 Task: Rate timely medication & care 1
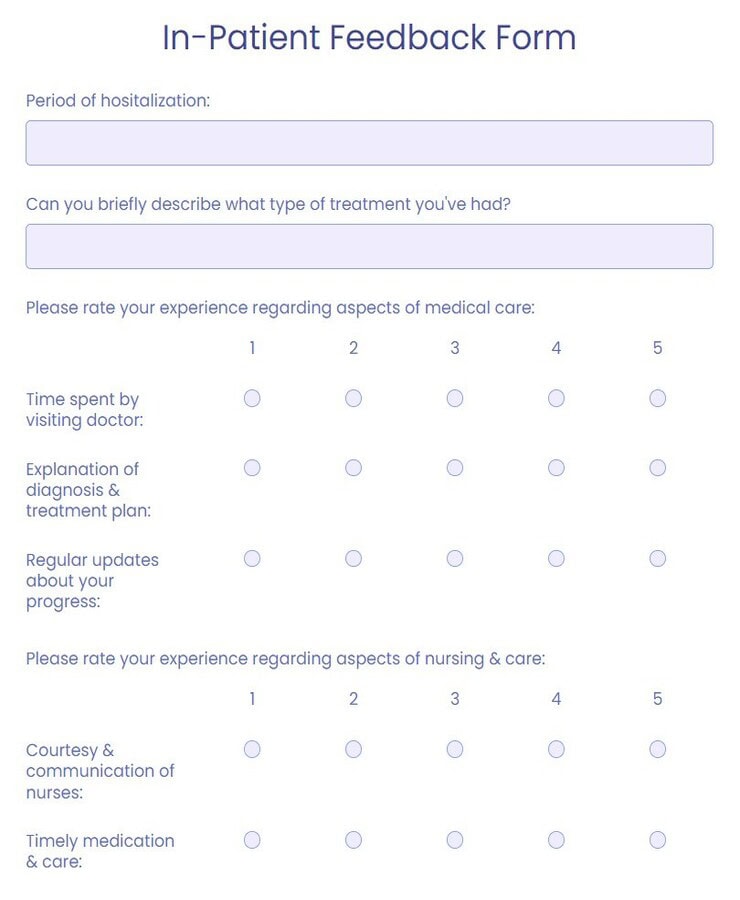click(252, 840)
